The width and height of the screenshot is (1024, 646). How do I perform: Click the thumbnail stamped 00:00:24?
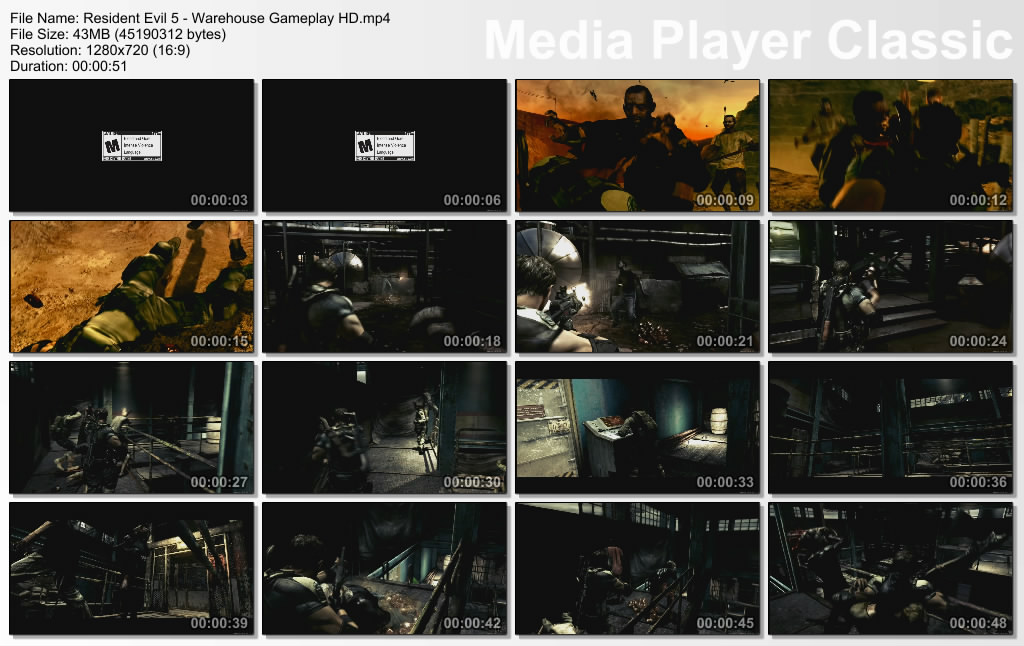point(890,287)
